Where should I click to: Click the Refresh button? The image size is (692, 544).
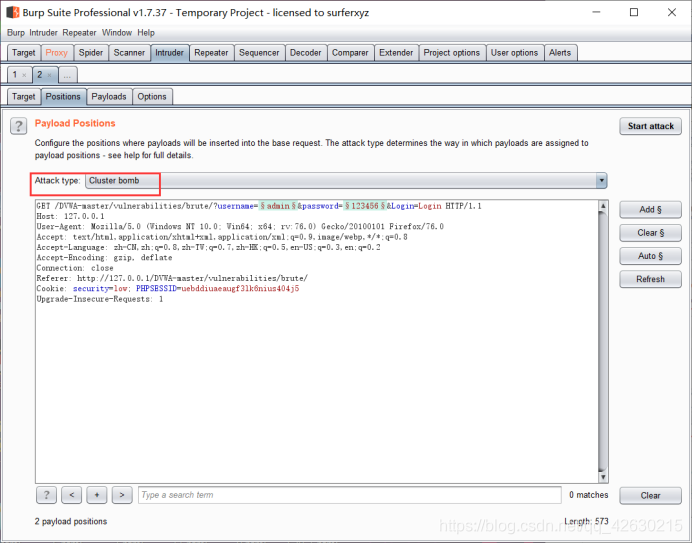click(x=651, y=279)
